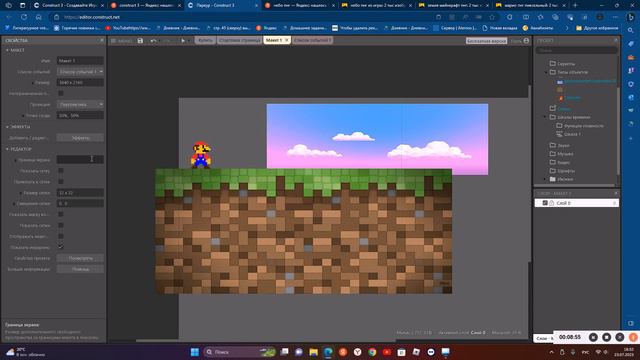This screenshot has height=360, width=640.
Task: Open the Видео folder
Action: [x=560, y=162]
